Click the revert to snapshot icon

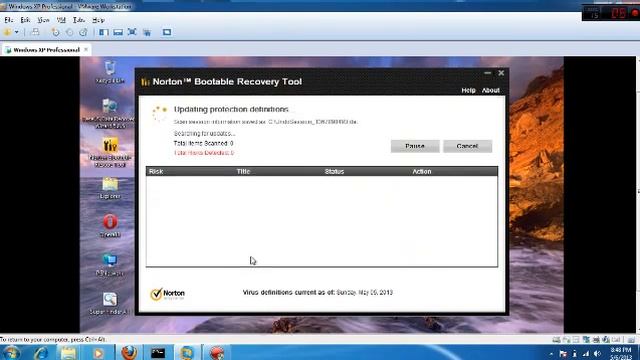coord(69,32)
